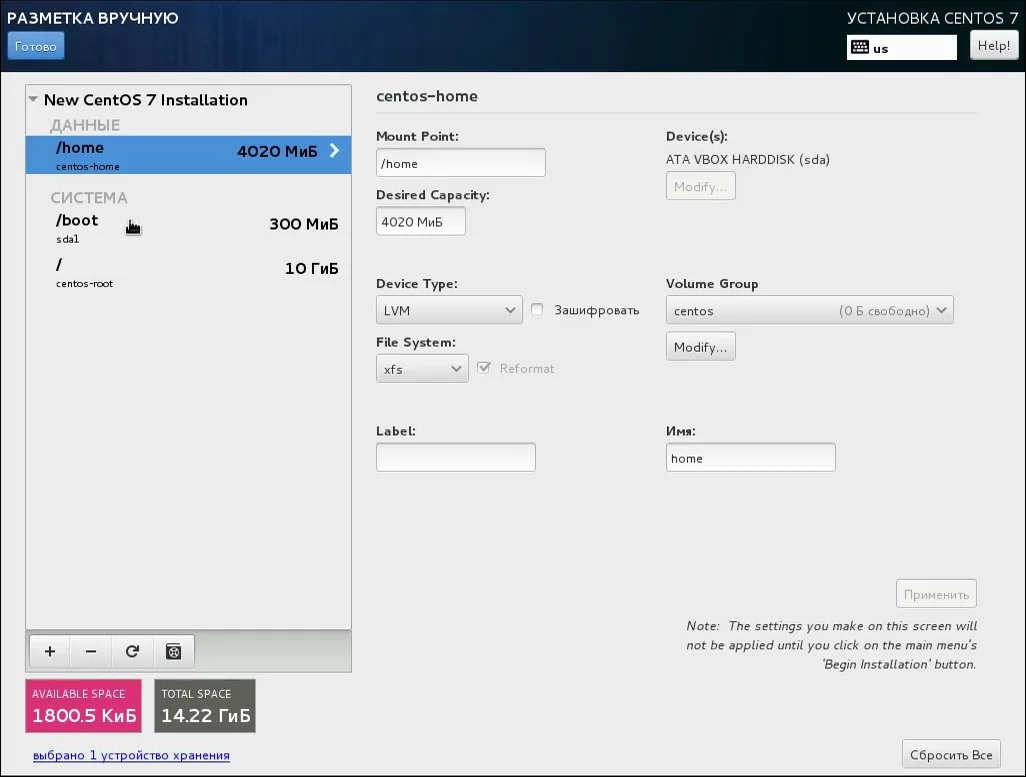Open the Help! button
This screenshot has height=777, width=1026.
point(994,45)
